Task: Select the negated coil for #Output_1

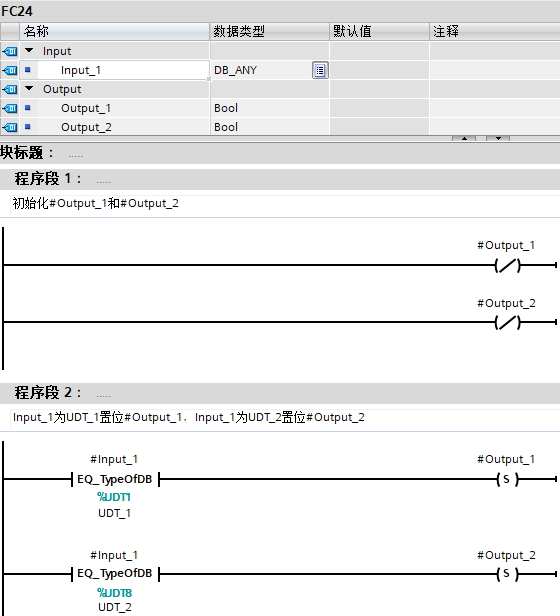Action: [x=507, y=266]
